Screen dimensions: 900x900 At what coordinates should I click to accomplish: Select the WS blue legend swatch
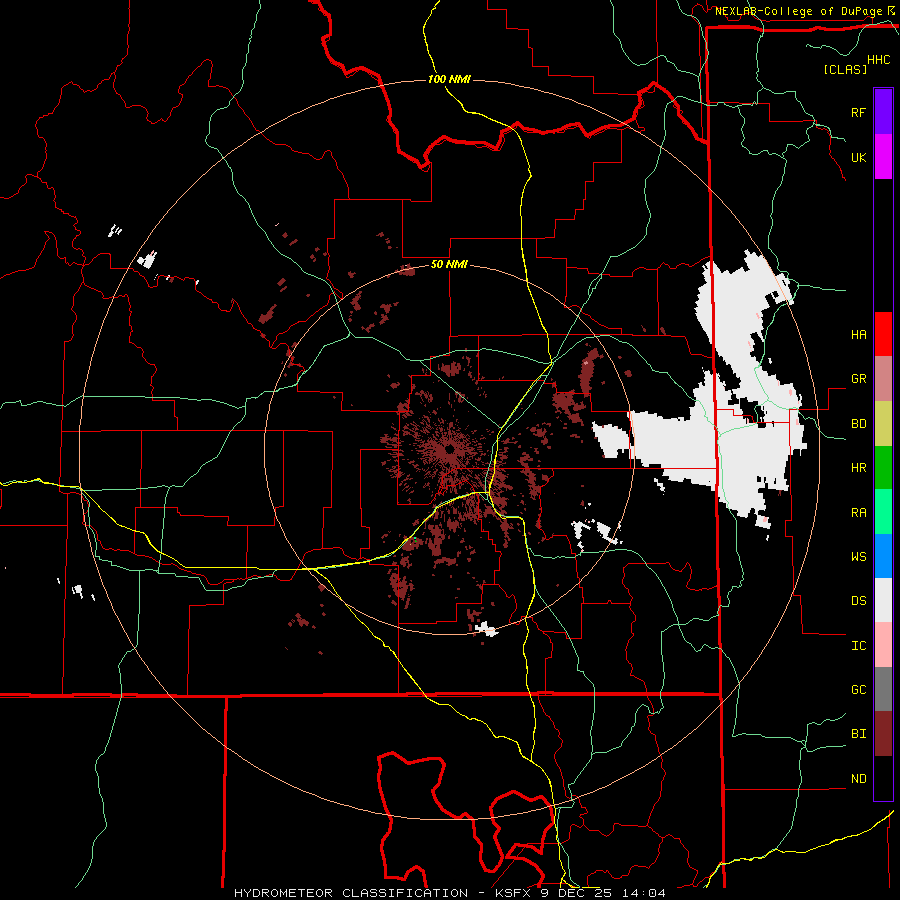tap(883, 556)
